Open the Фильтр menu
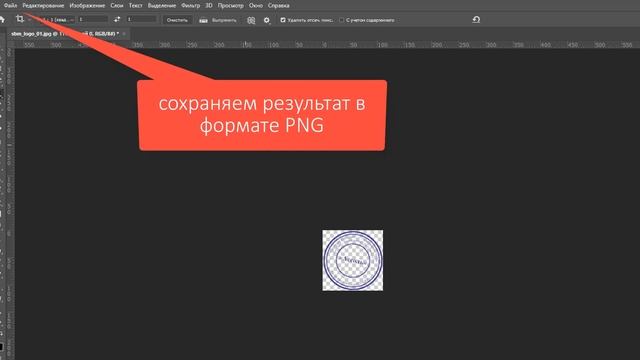 (x=190, y=6)
